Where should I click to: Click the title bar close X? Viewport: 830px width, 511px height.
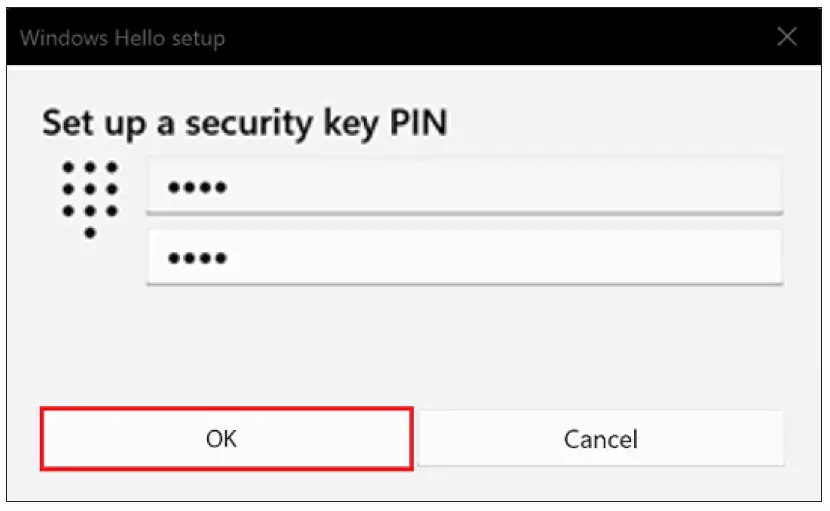coord(787,37)
